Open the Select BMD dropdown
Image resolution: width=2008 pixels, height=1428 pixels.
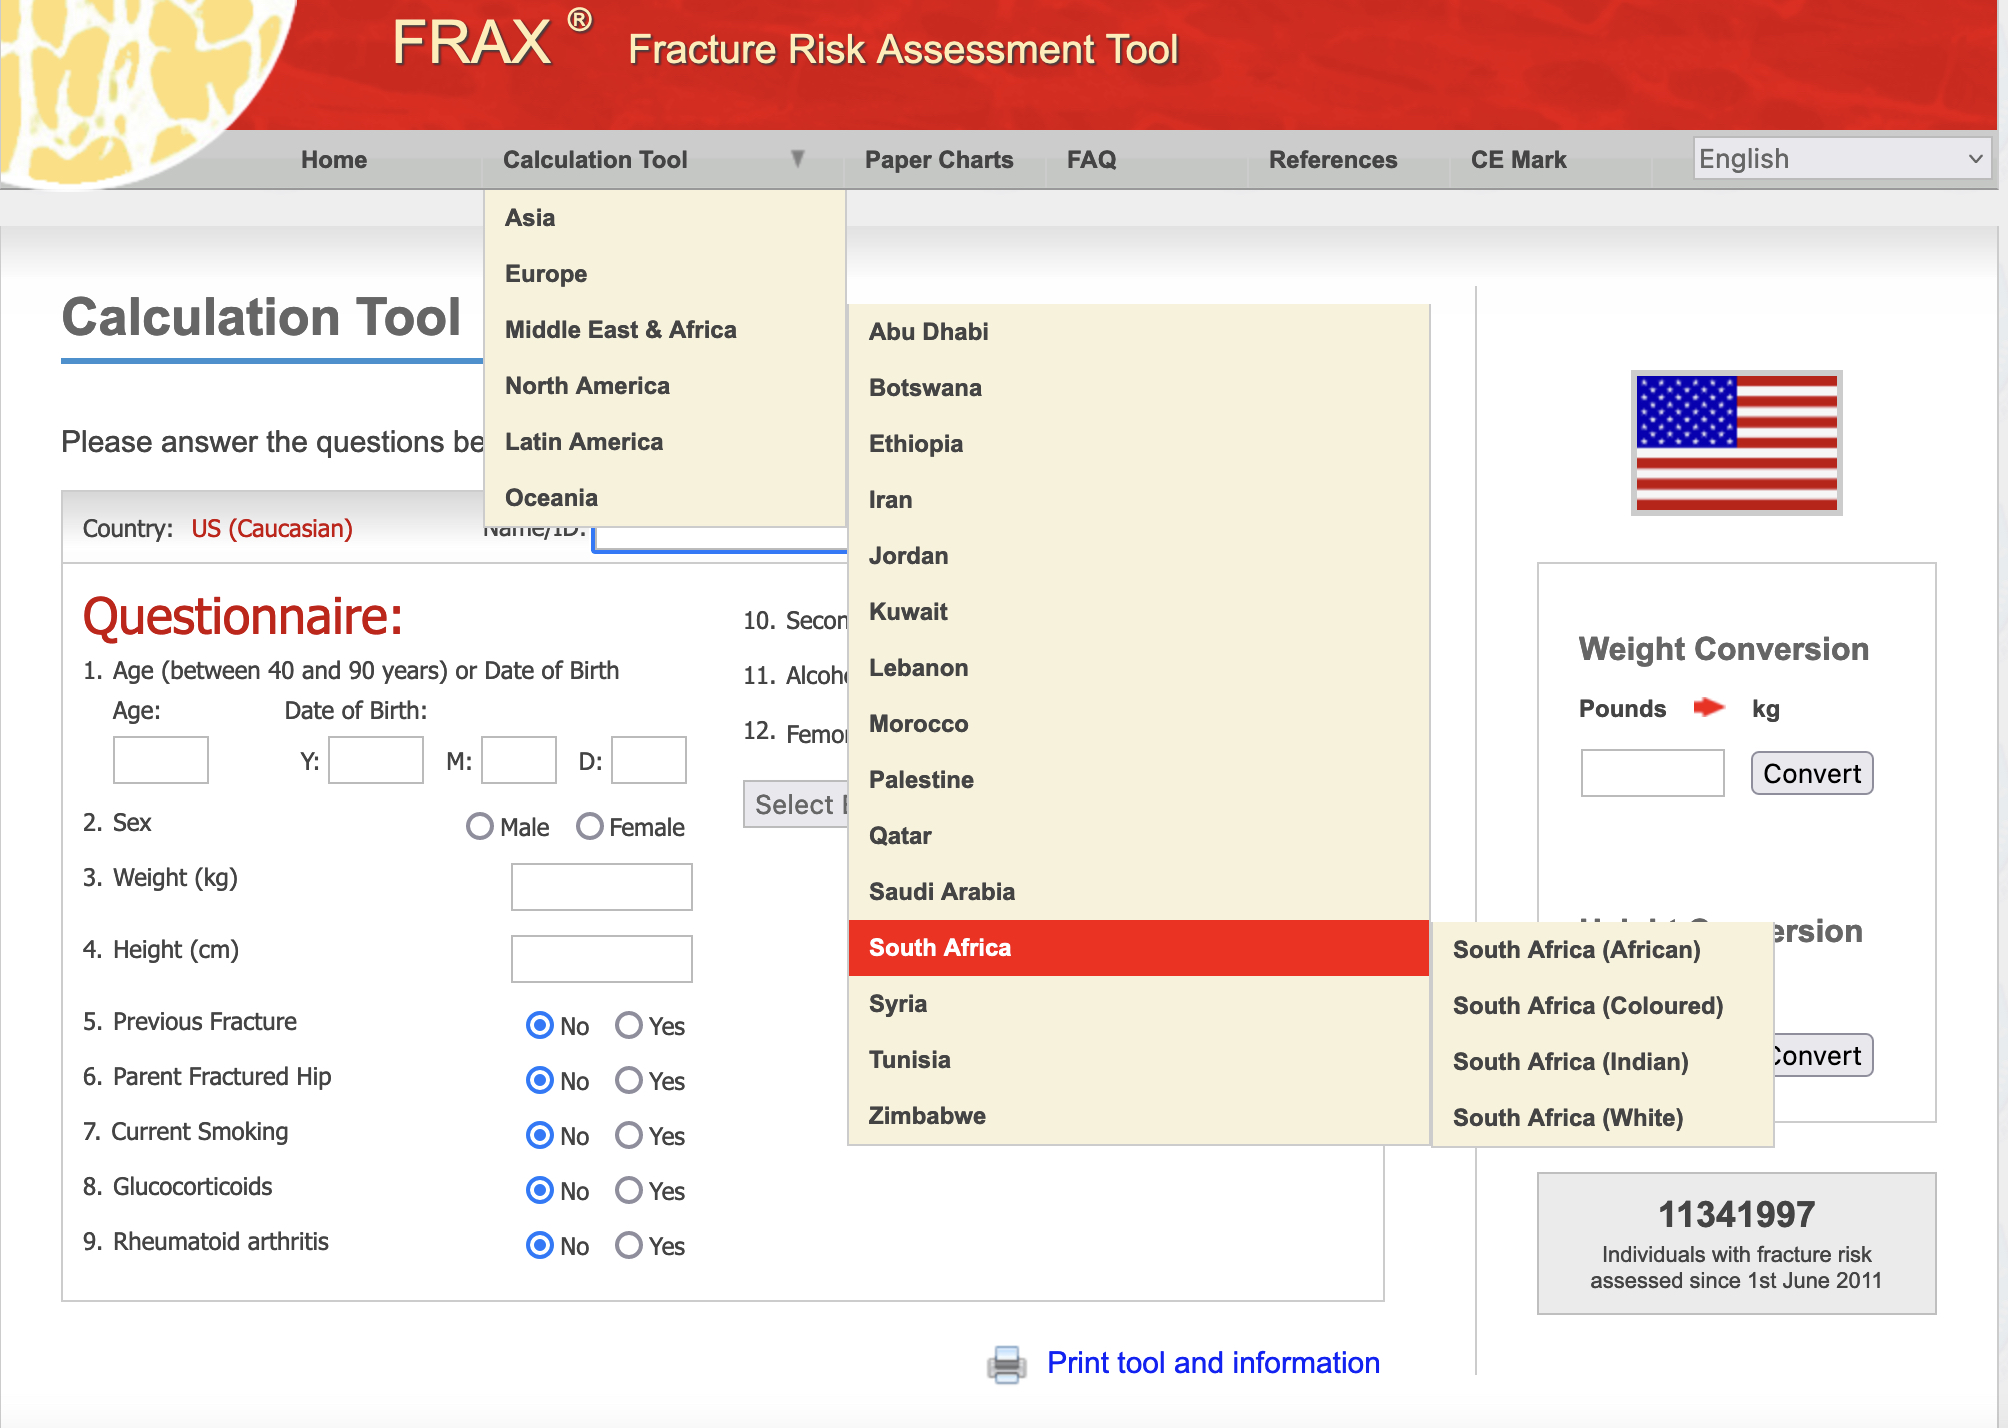(796, 805)
